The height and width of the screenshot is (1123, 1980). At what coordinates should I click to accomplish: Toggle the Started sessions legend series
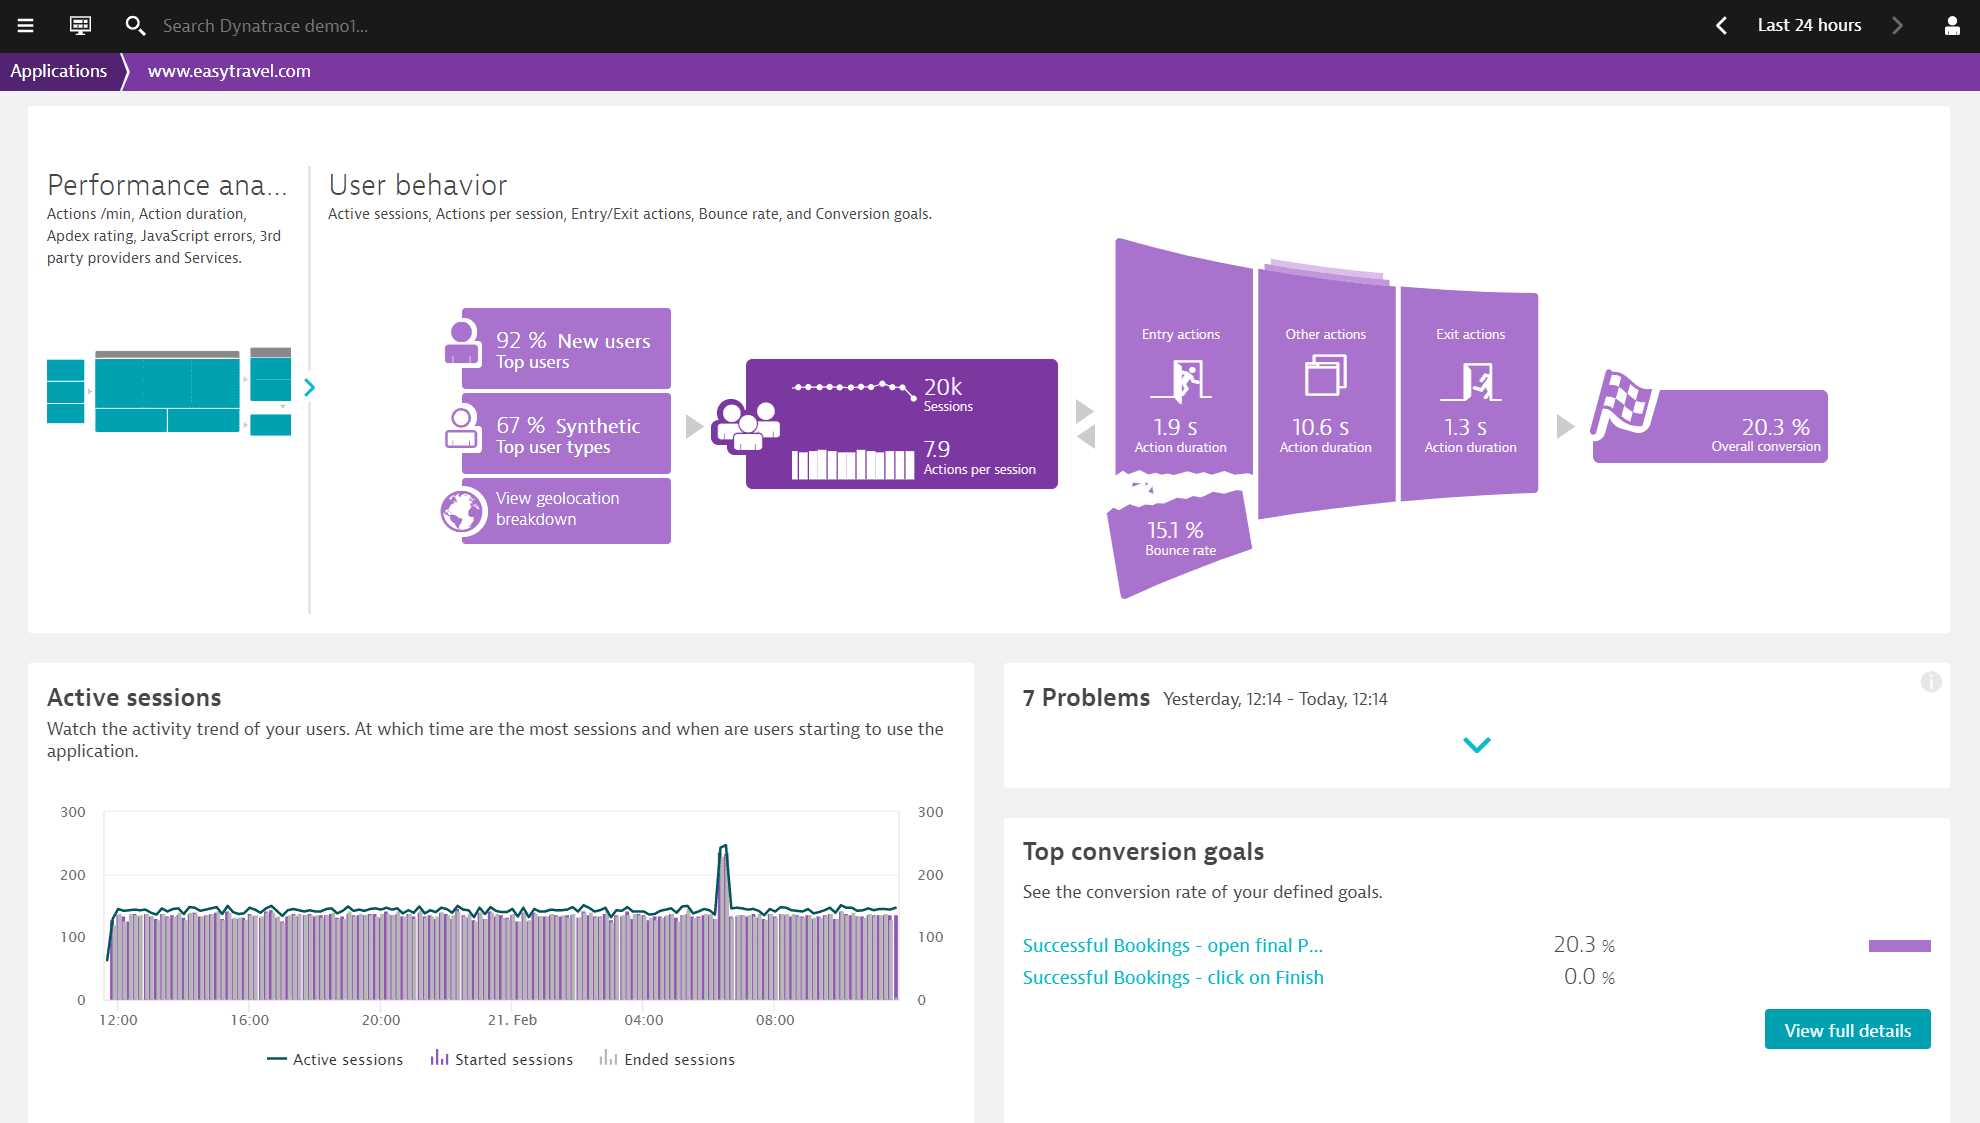[502, 1059]
